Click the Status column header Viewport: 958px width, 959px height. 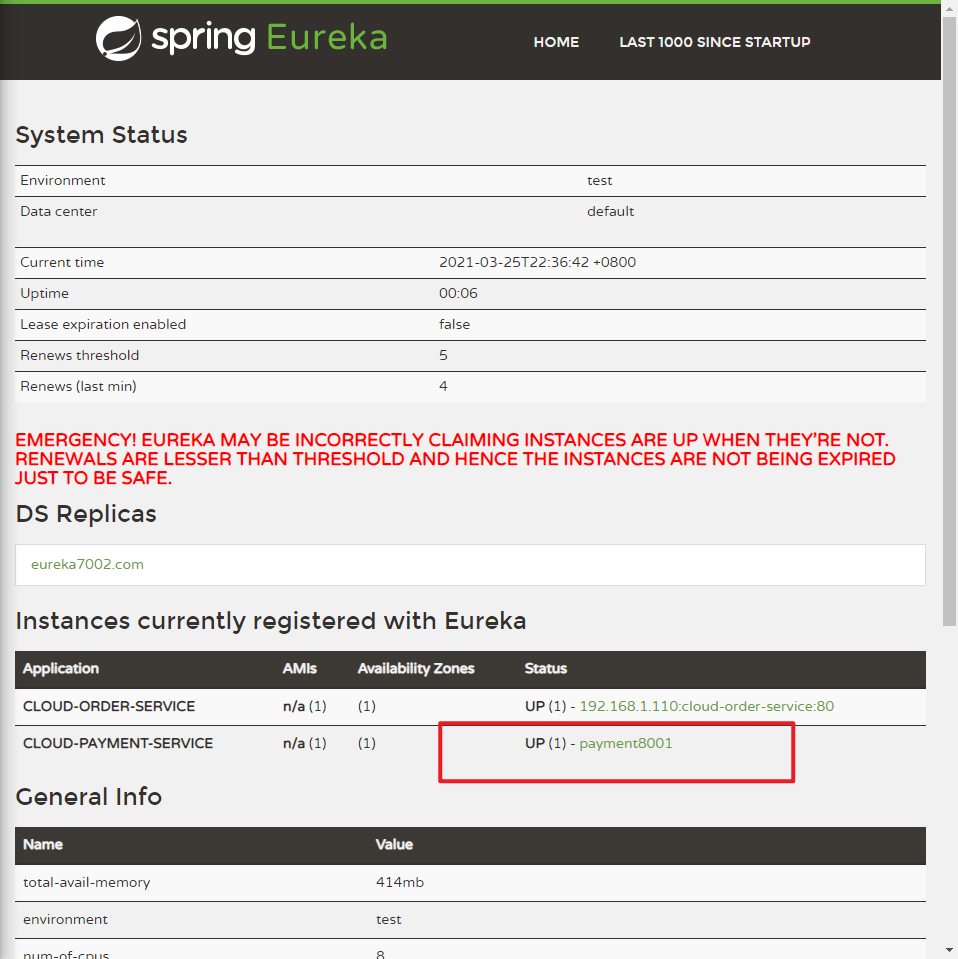(546, 668)
